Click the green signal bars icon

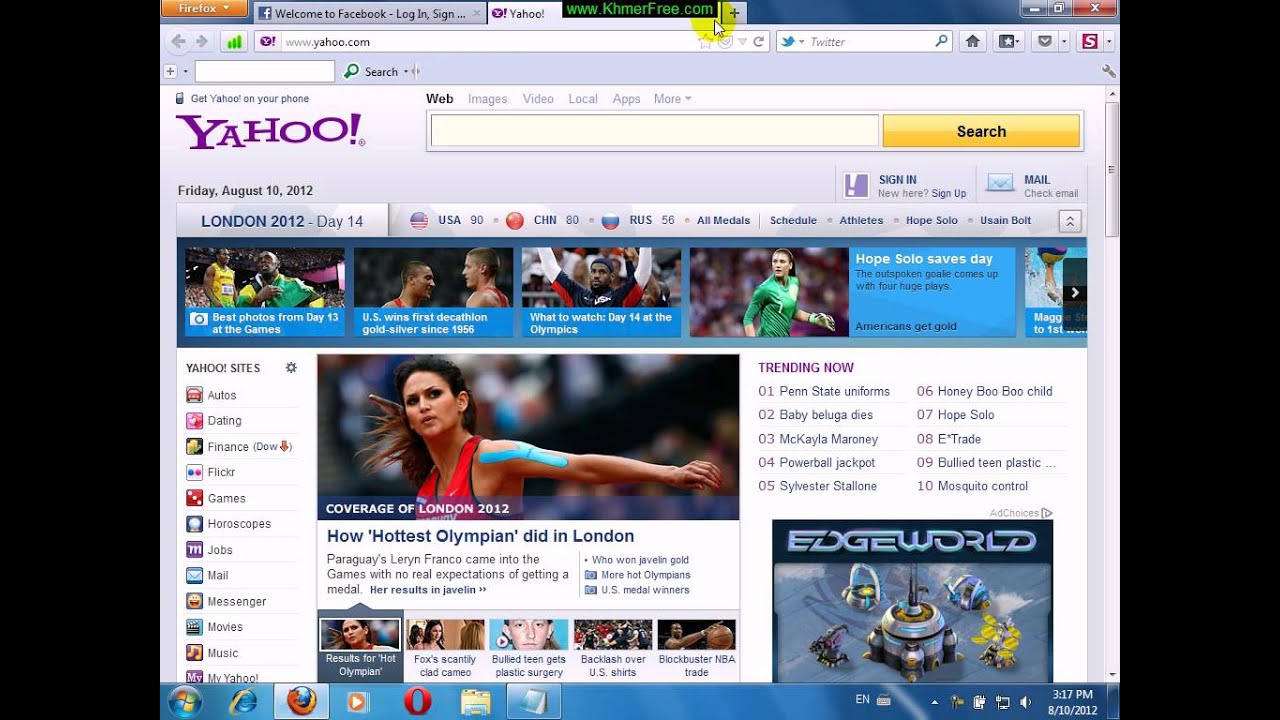(x=233, y=42)
